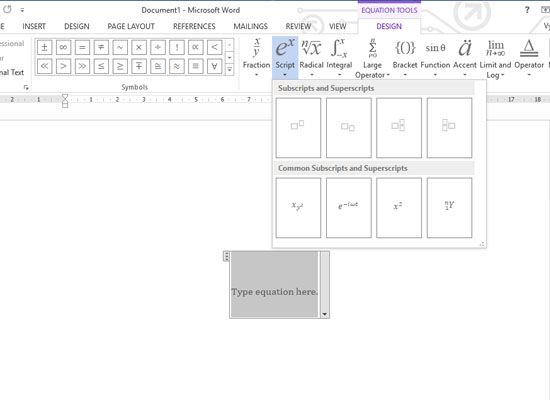Image resolution: width=550 pixels, height=400 pixels.
Task: Switch to the INSERT tab
Action: [x=34, y=26]
